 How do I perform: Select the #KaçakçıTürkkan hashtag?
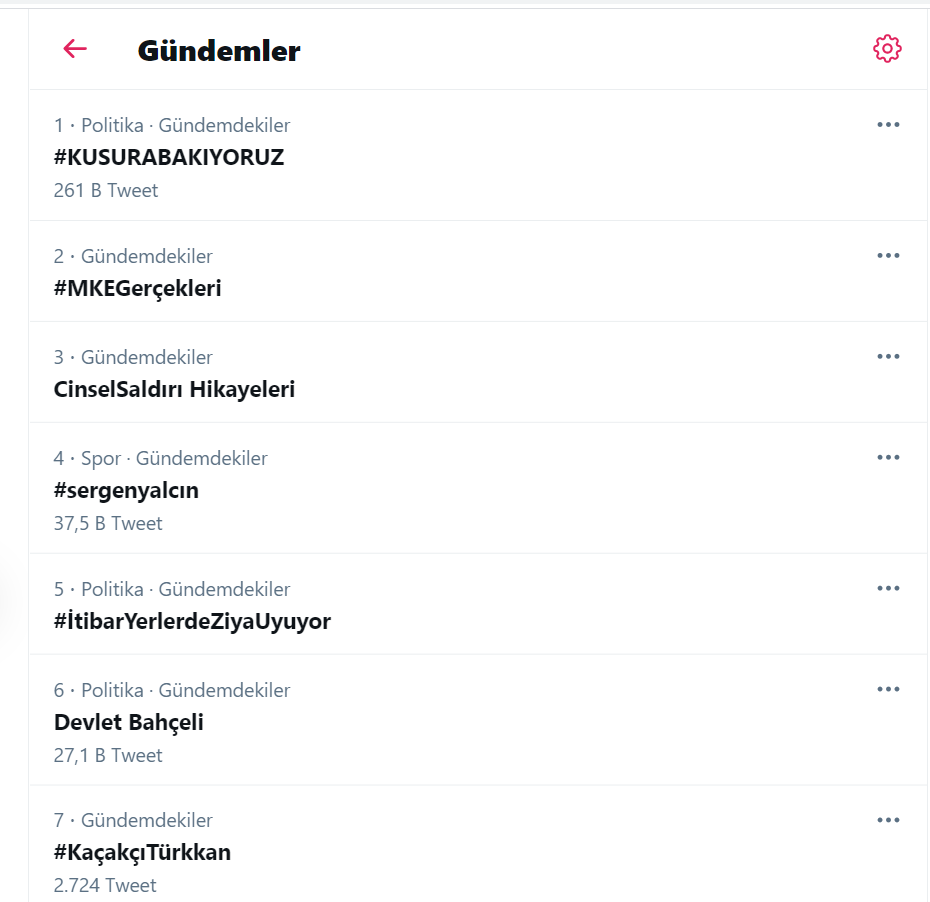pyautogui.click(x=142, y=853)
